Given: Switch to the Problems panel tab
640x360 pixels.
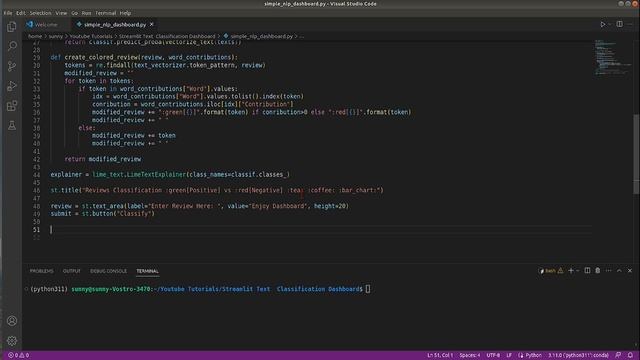Looking at the screenshot, I should coord(41,271).
